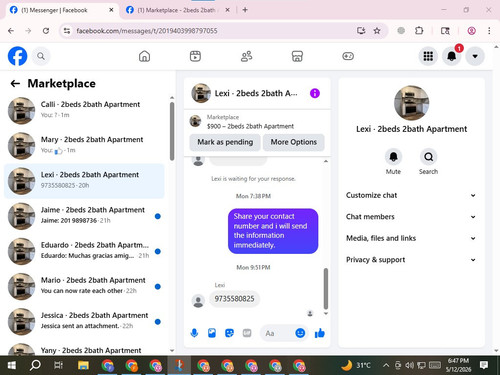Open Mario 2beds 2bath Apartment chat
The image size is (500, 375).
pos(84,286)
